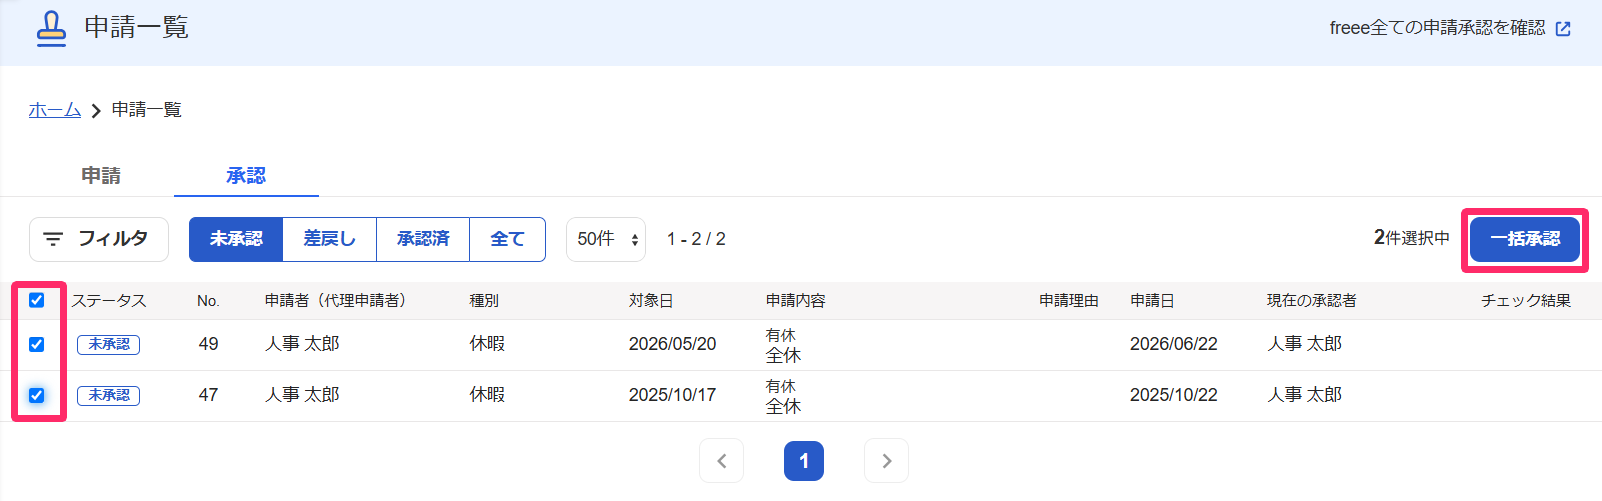Screen dimensions: 1602x501
Task: Click the ステータス column header
Action: 109,300
